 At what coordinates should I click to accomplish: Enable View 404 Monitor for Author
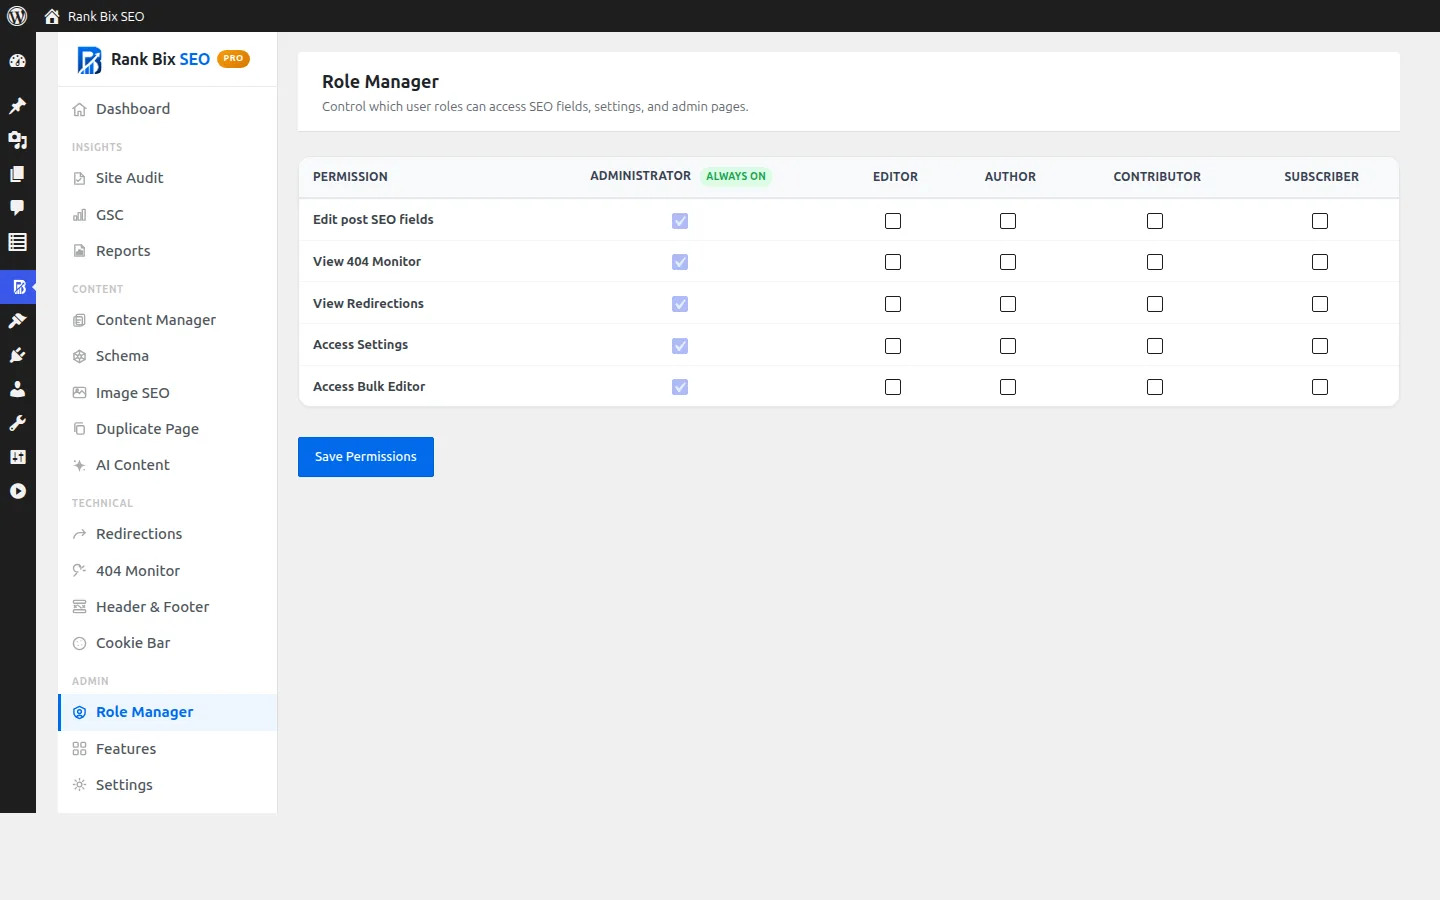[1008, 262]
